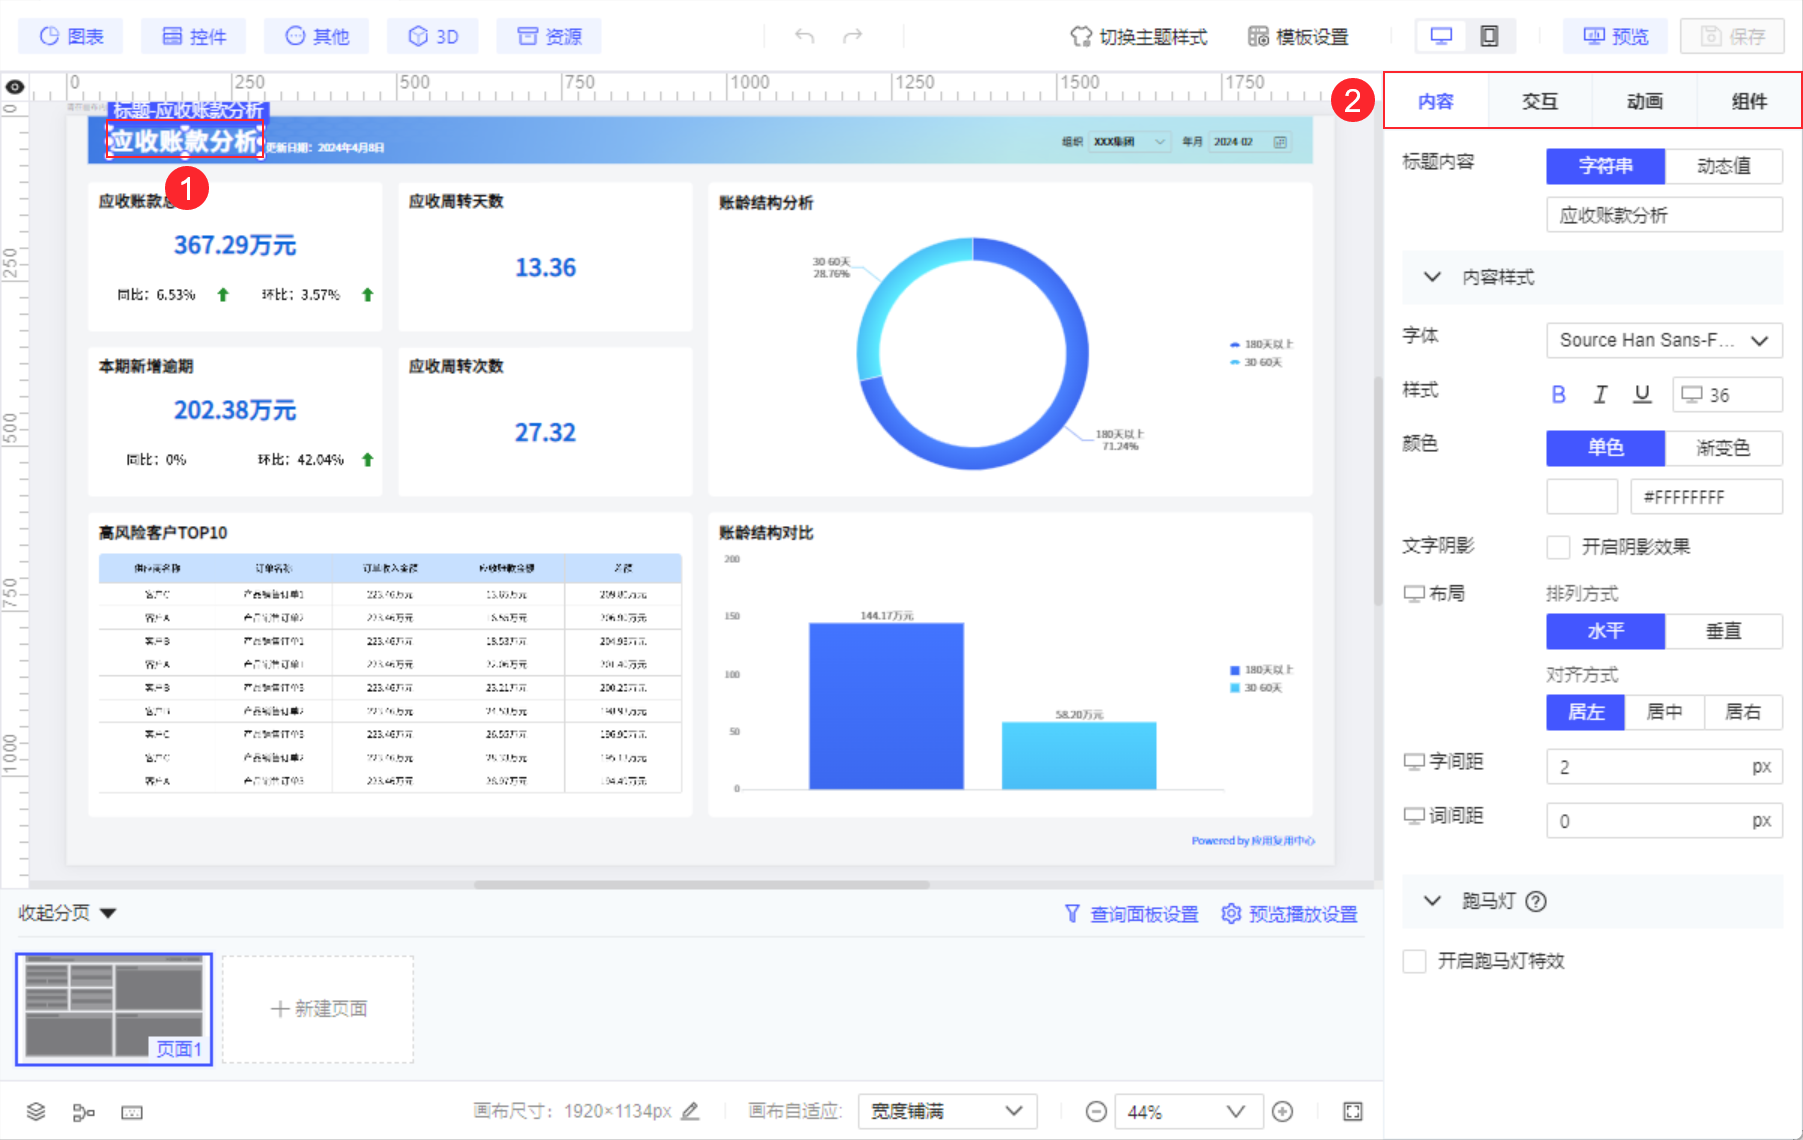Choose 渐变色 gradient color mode
Image resolution: width=1803 pixels, height=1140 pixels.
[x=1724, y=448]
